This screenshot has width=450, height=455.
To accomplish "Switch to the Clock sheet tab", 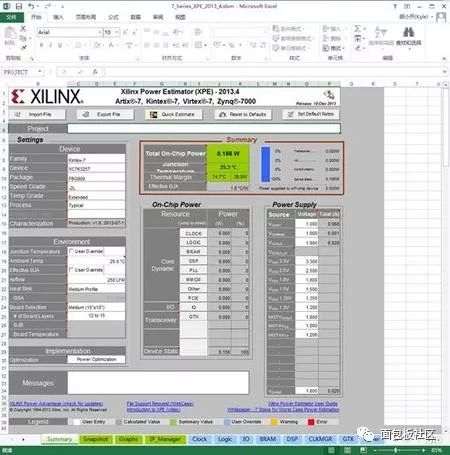I will click(x=200, y=439).
